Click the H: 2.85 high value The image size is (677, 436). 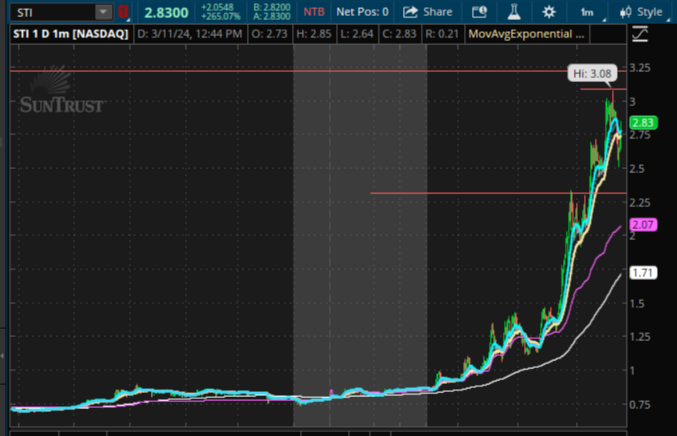pos(314,34)
